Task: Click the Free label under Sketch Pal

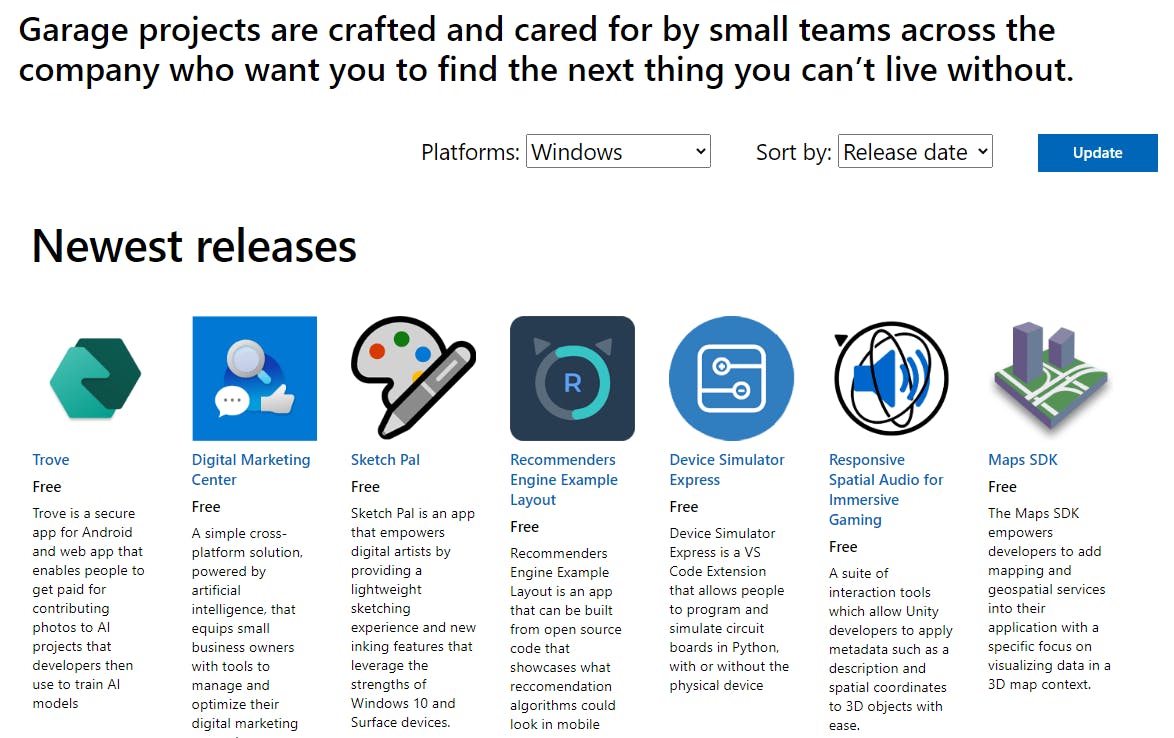Action: [365, 487]
